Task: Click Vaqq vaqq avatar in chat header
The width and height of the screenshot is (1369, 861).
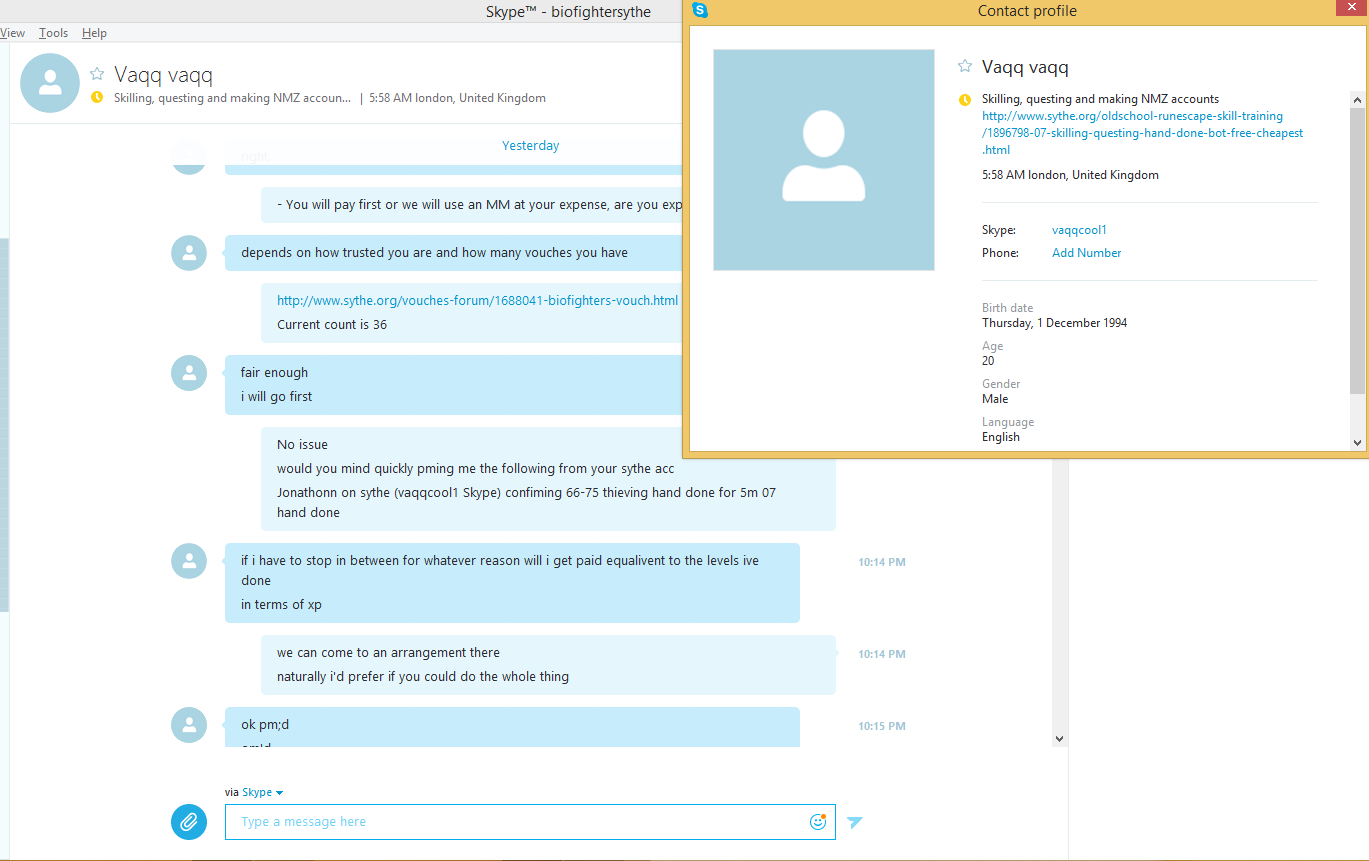Action: pos(50,83)
